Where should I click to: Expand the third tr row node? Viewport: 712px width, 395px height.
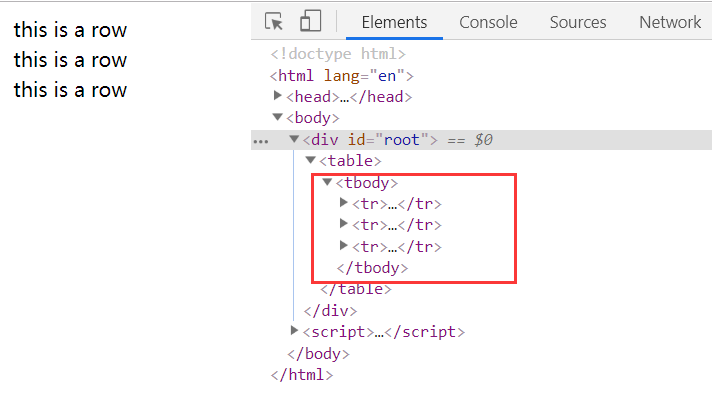coord(344,246)
